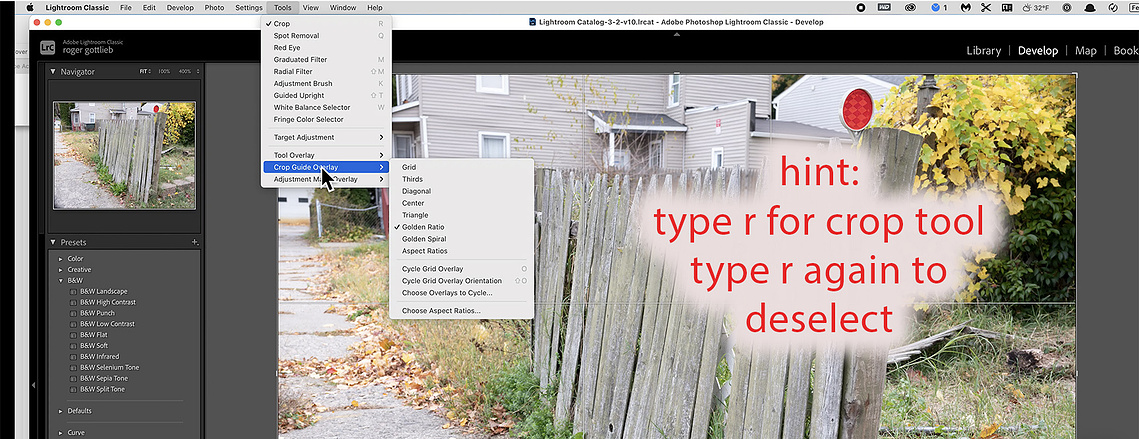
Task: Open the Malwarebytes menu bar icon
Action: 965,7
